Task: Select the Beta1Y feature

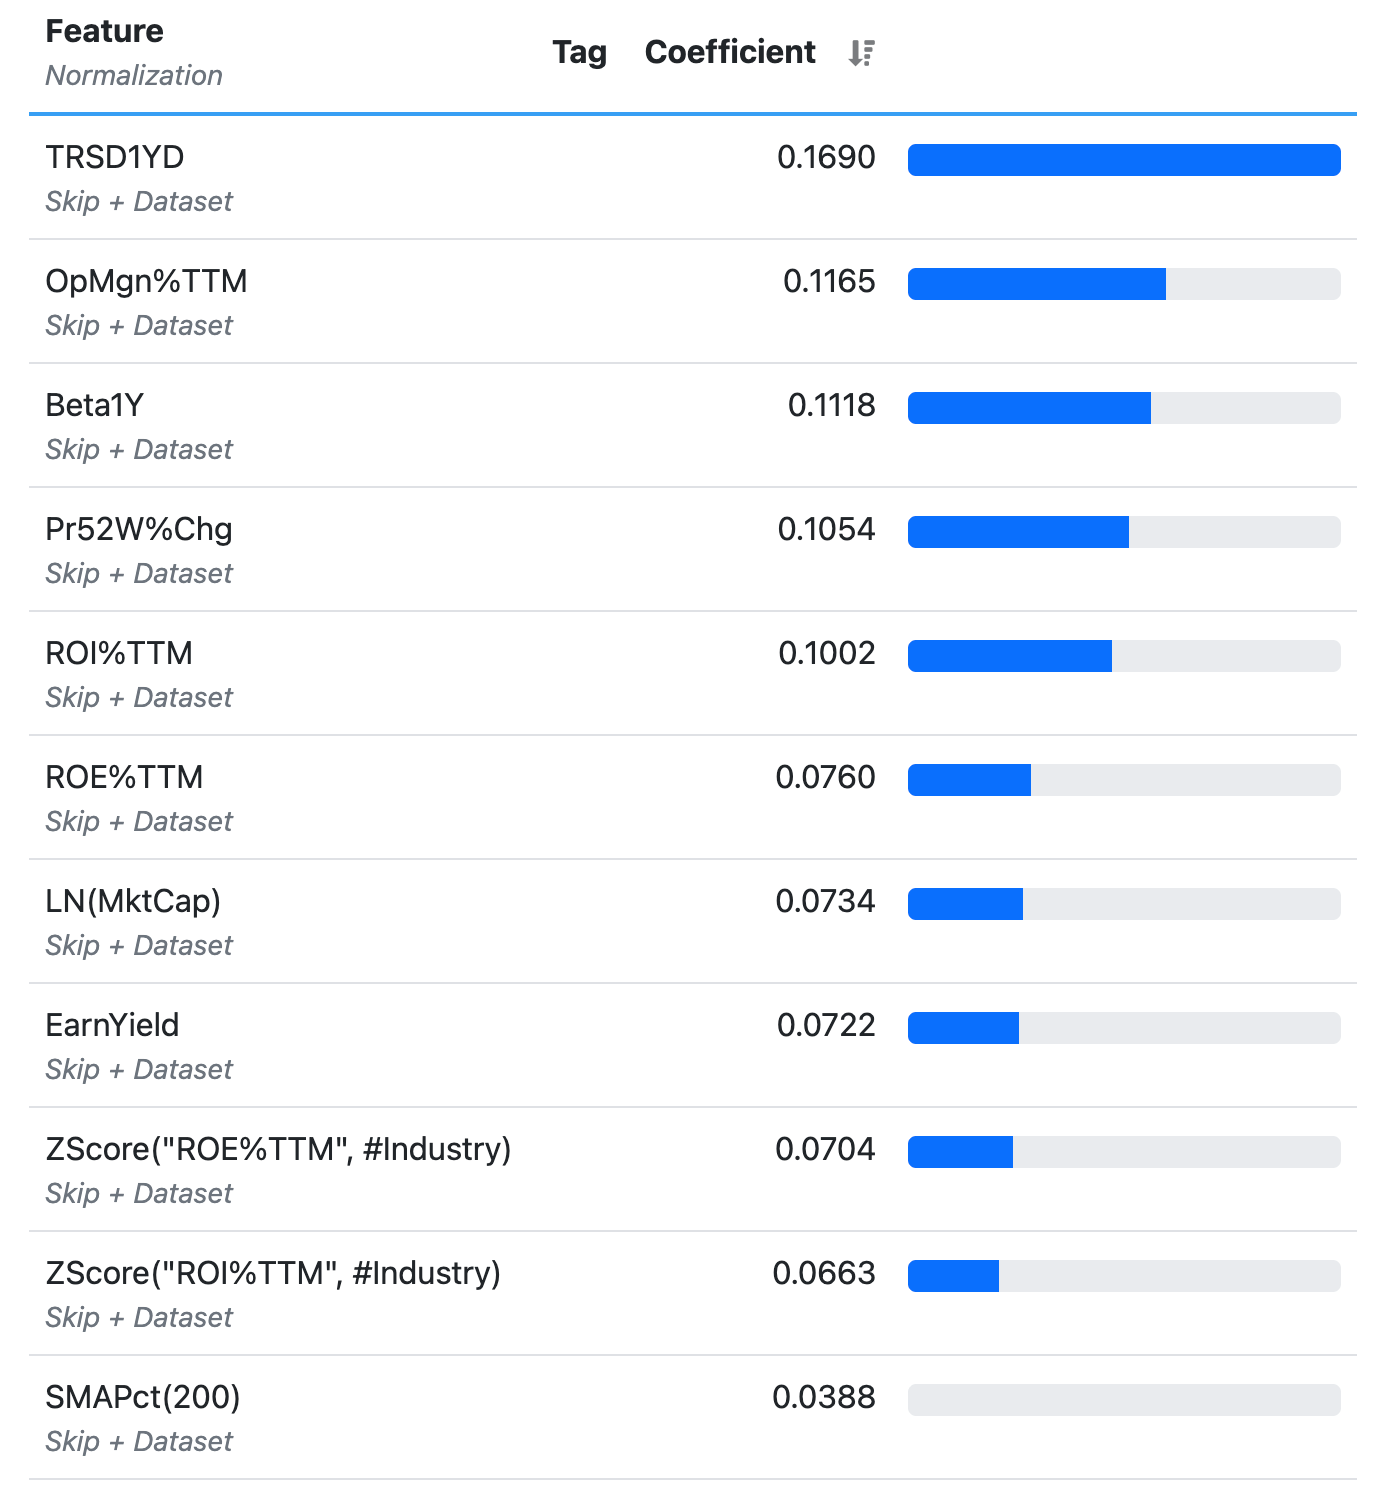Action: [x=95, y=406]
